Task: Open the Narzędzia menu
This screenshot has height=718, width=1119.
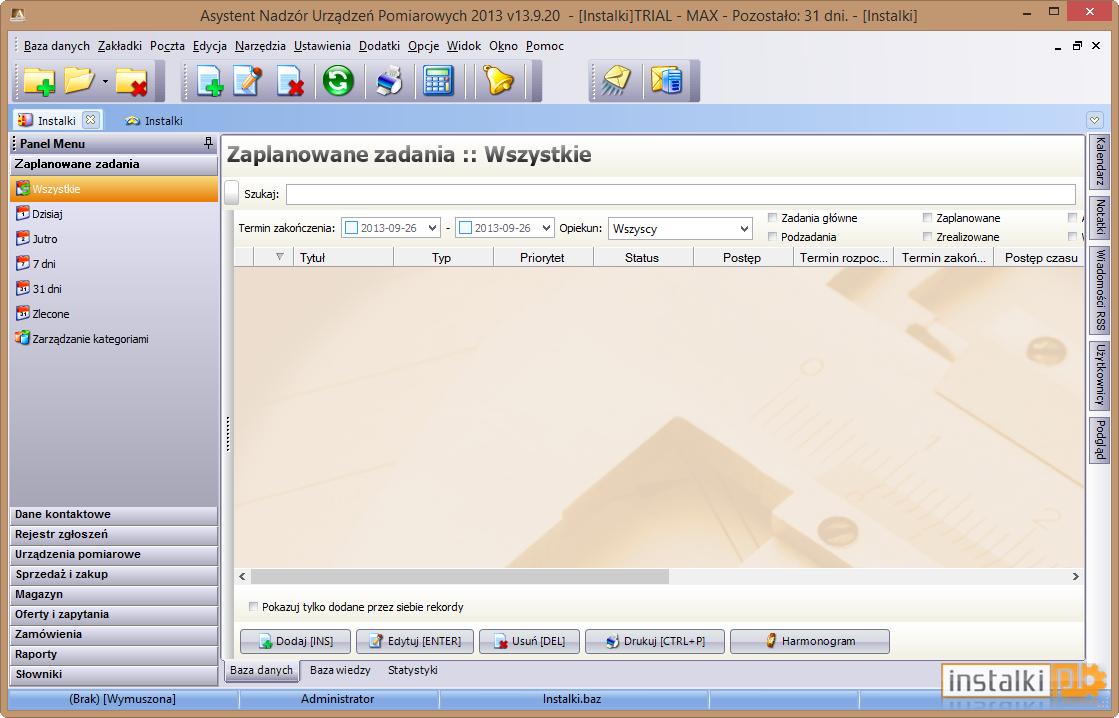Action: 260,46
